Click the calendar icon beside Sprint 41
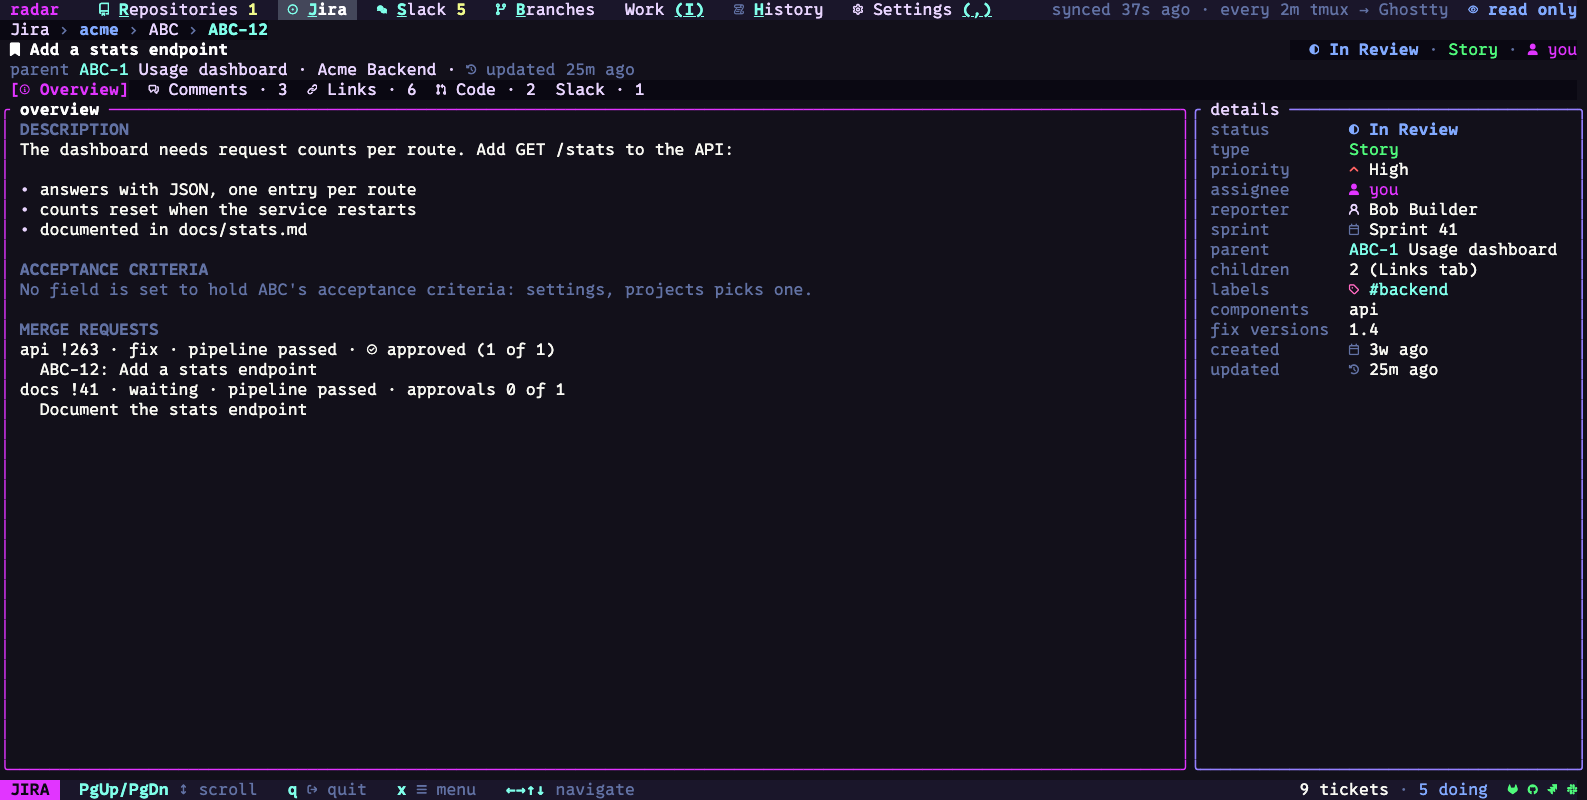1587x800 pixels. coord(1354,229)
